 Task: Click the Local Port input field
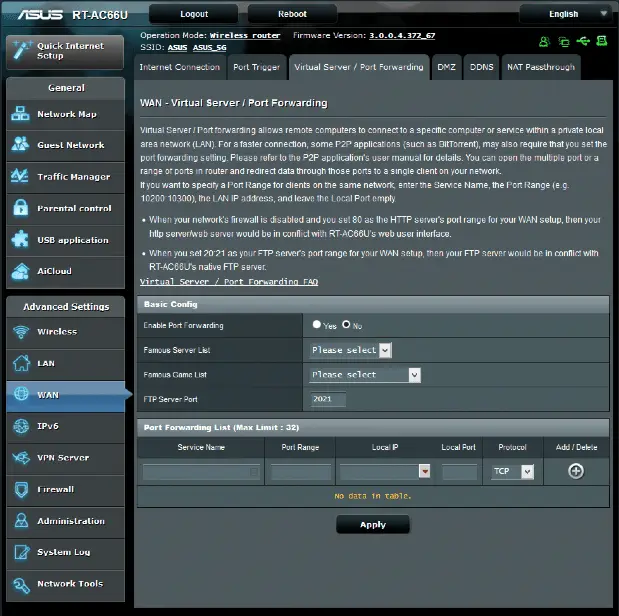(x=460, y=471)
